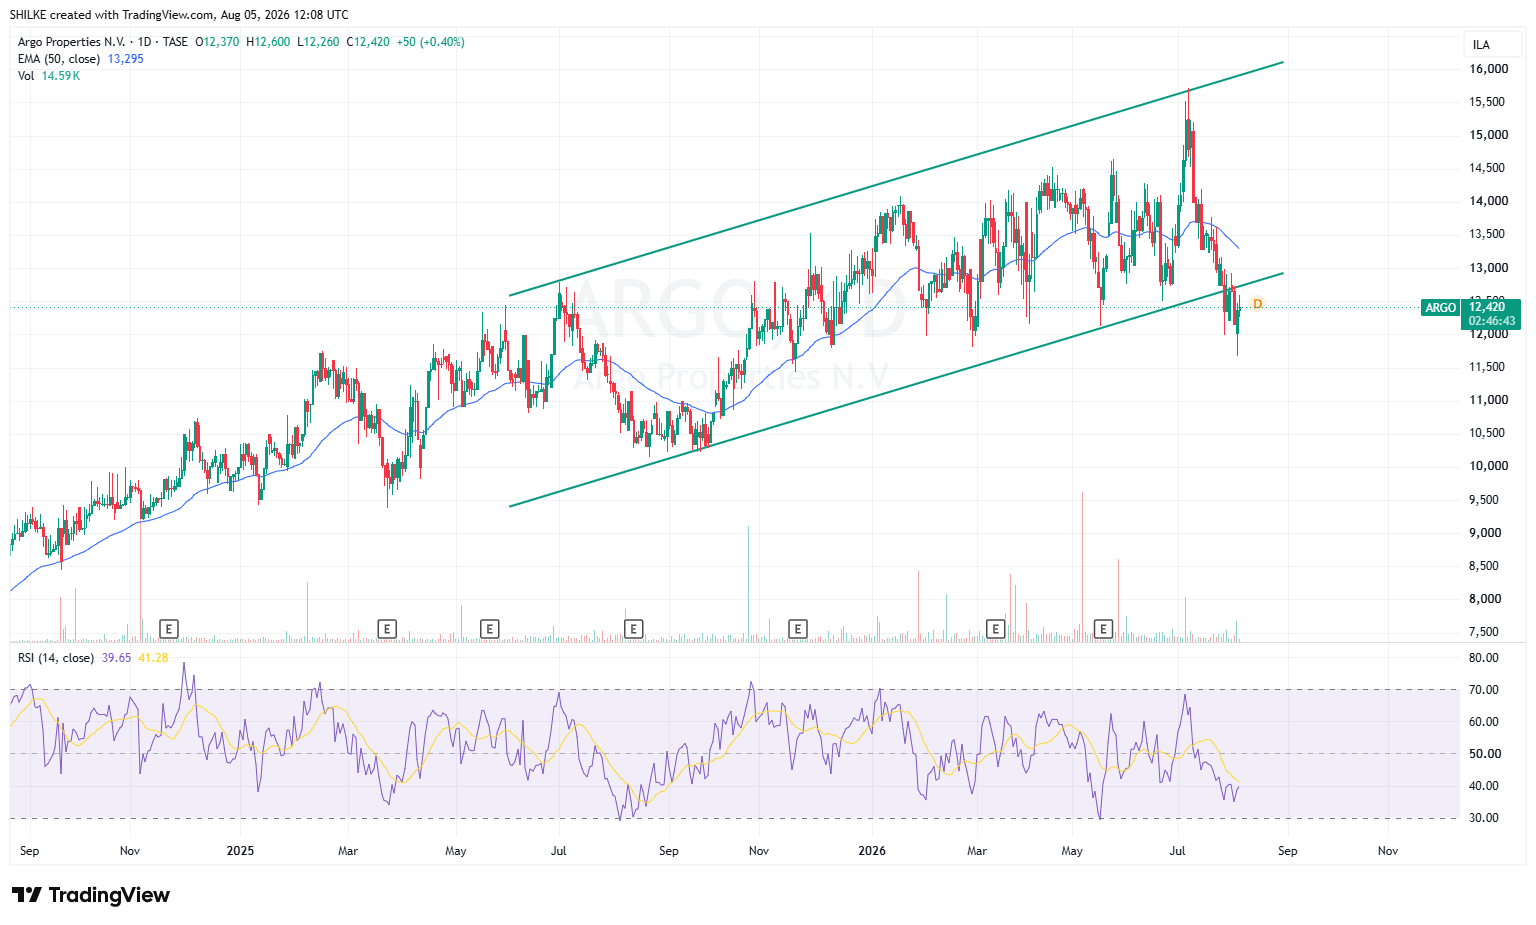Viewport: 1536px width, 925px height.
Task: Click the earliest E earnings marker
Action: (x=169, y=629)
